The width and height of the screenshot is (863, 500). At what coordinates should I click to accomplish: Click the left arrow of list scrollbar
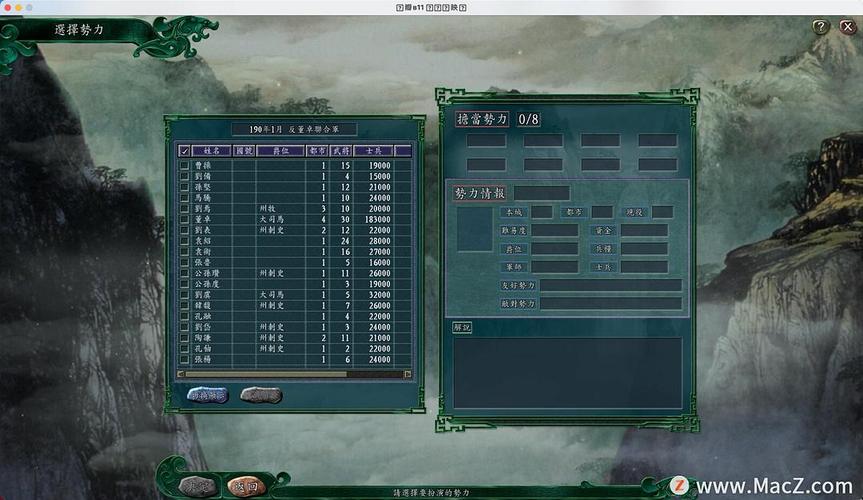[x=181, y=374]
